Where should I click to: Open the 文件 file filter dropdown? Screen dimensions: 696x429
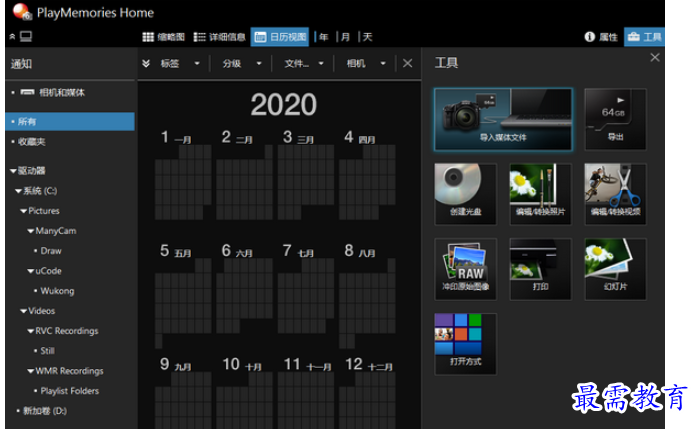click(x=304, y=64)
